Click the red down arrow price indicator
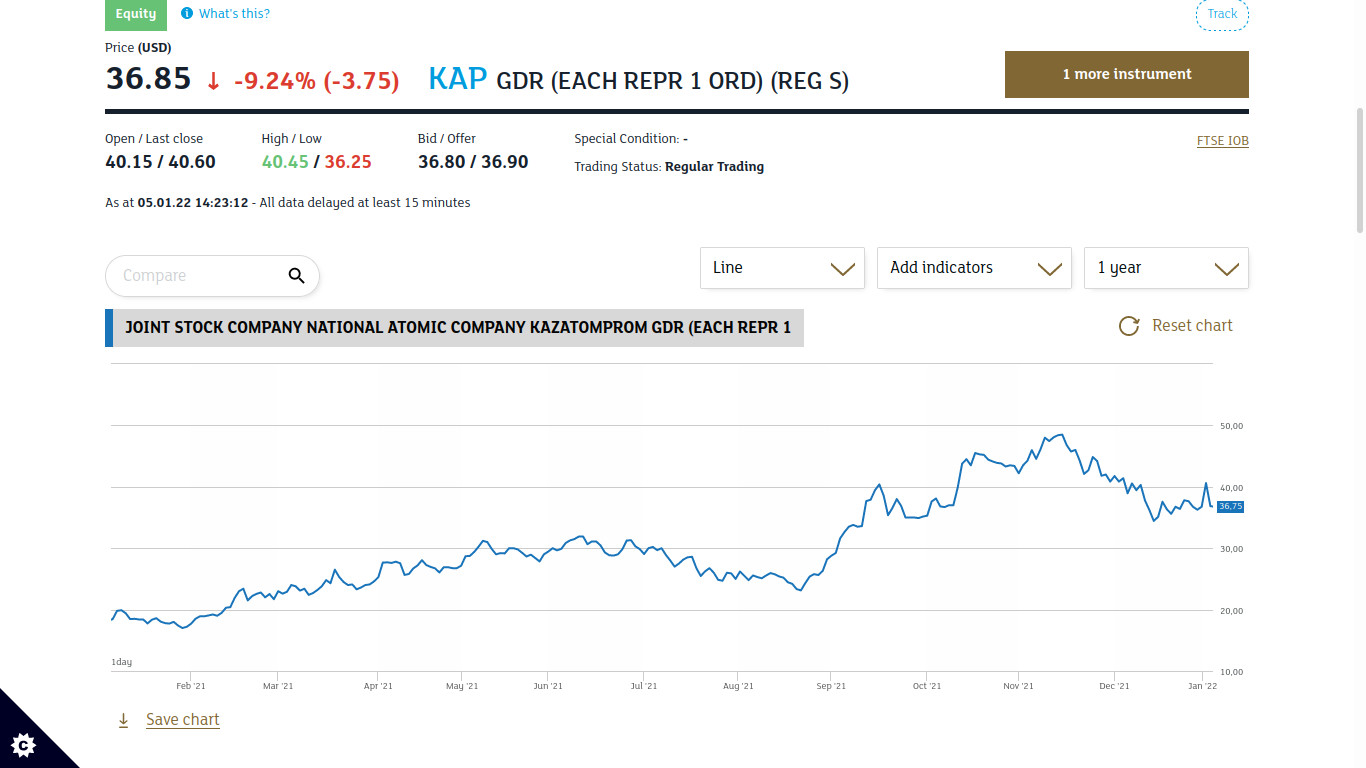Screen dimensions: 1366x768 [x=213, y=81]
